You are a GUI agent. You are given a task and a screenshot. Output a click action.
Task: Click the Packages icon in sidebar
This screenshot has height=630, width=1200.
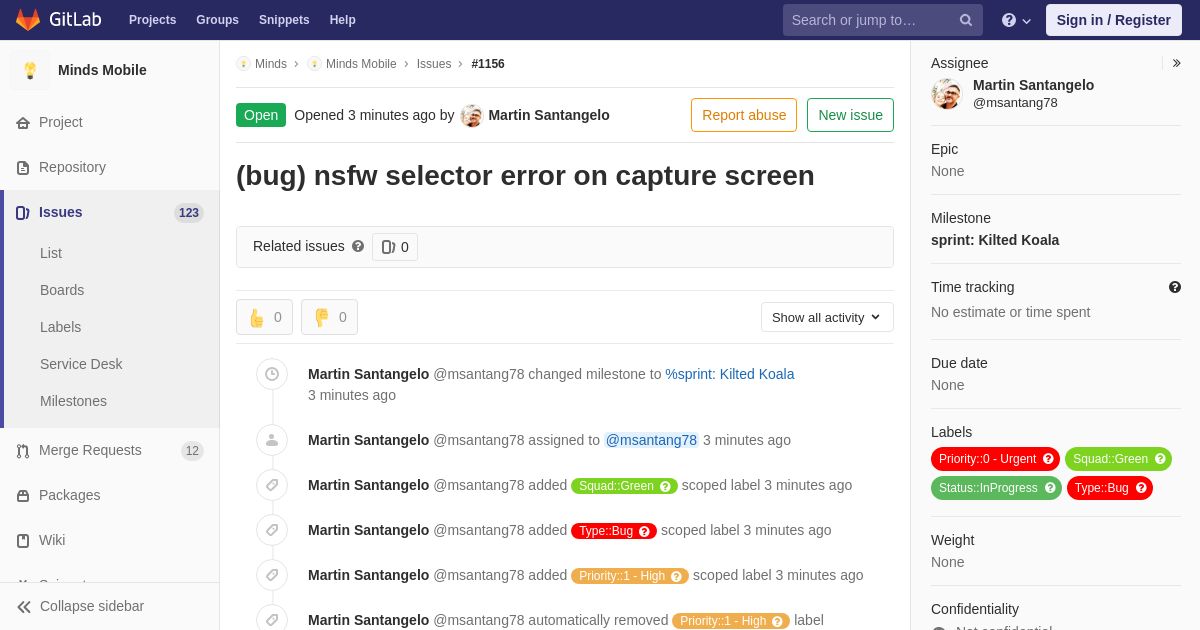(23, 495)
